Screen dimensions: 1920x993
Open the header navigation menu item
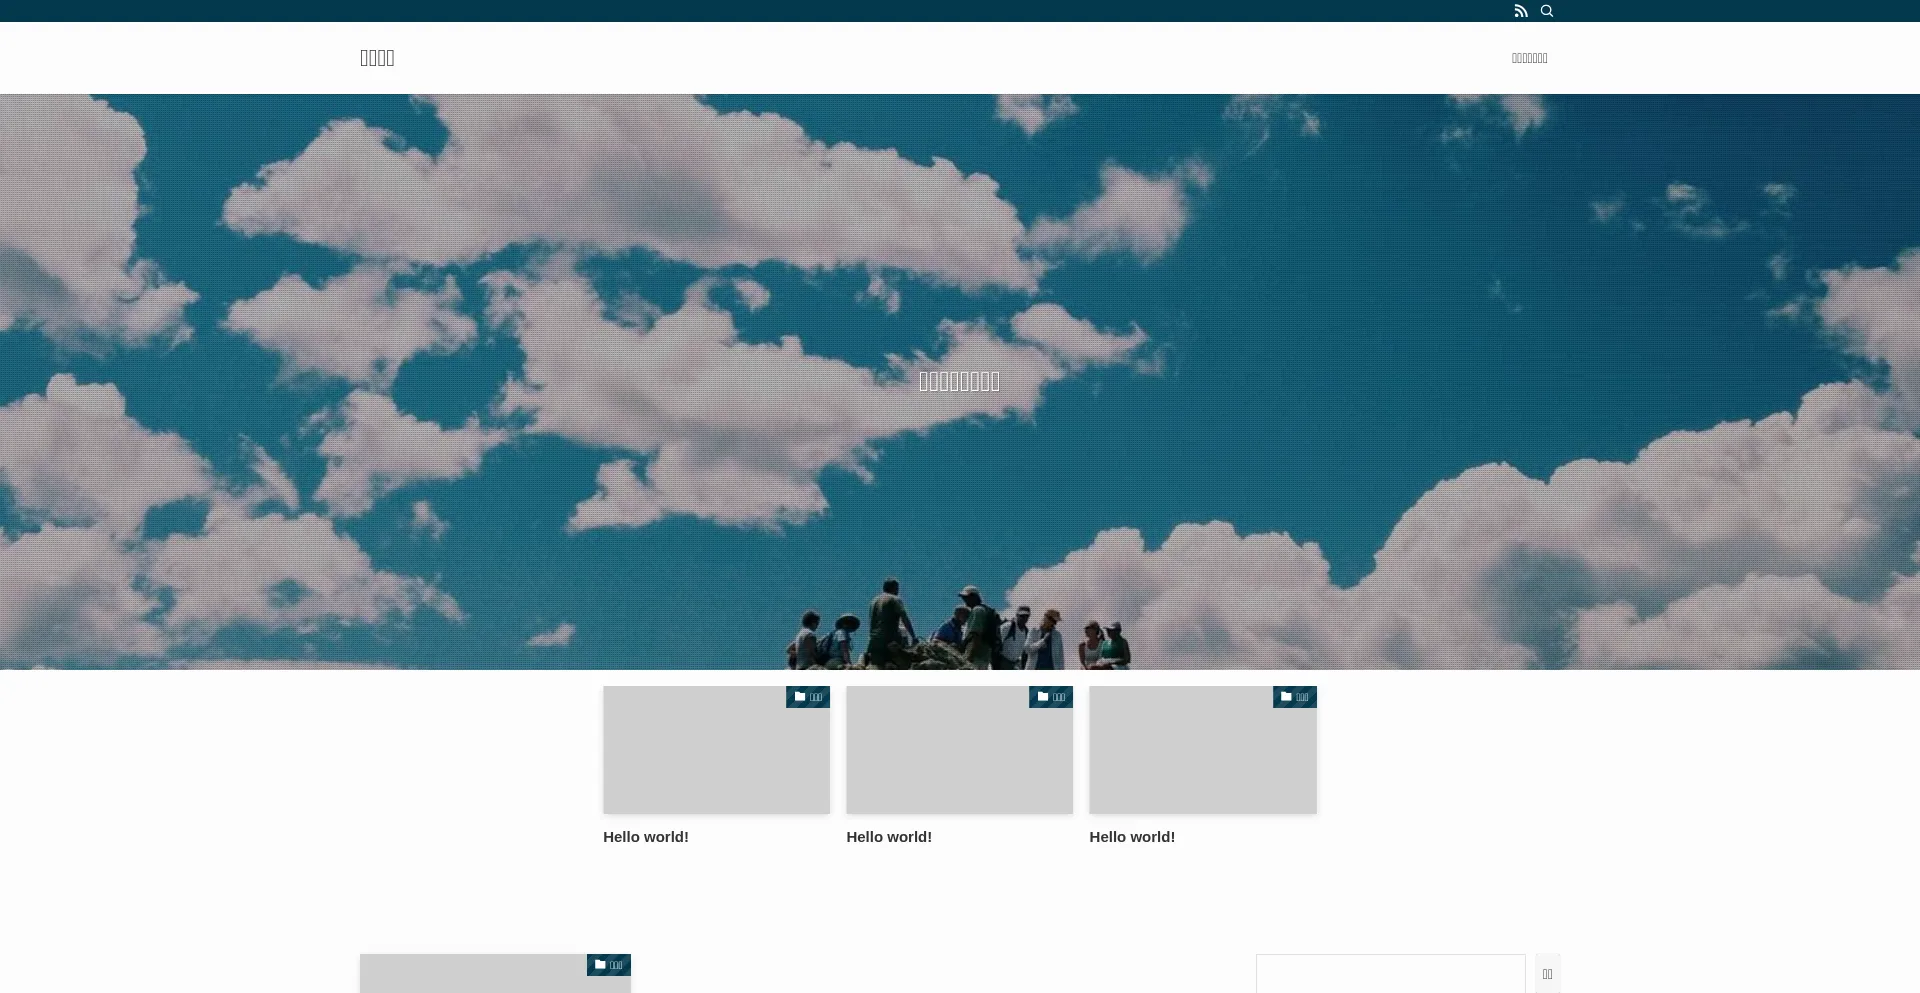1529,58
